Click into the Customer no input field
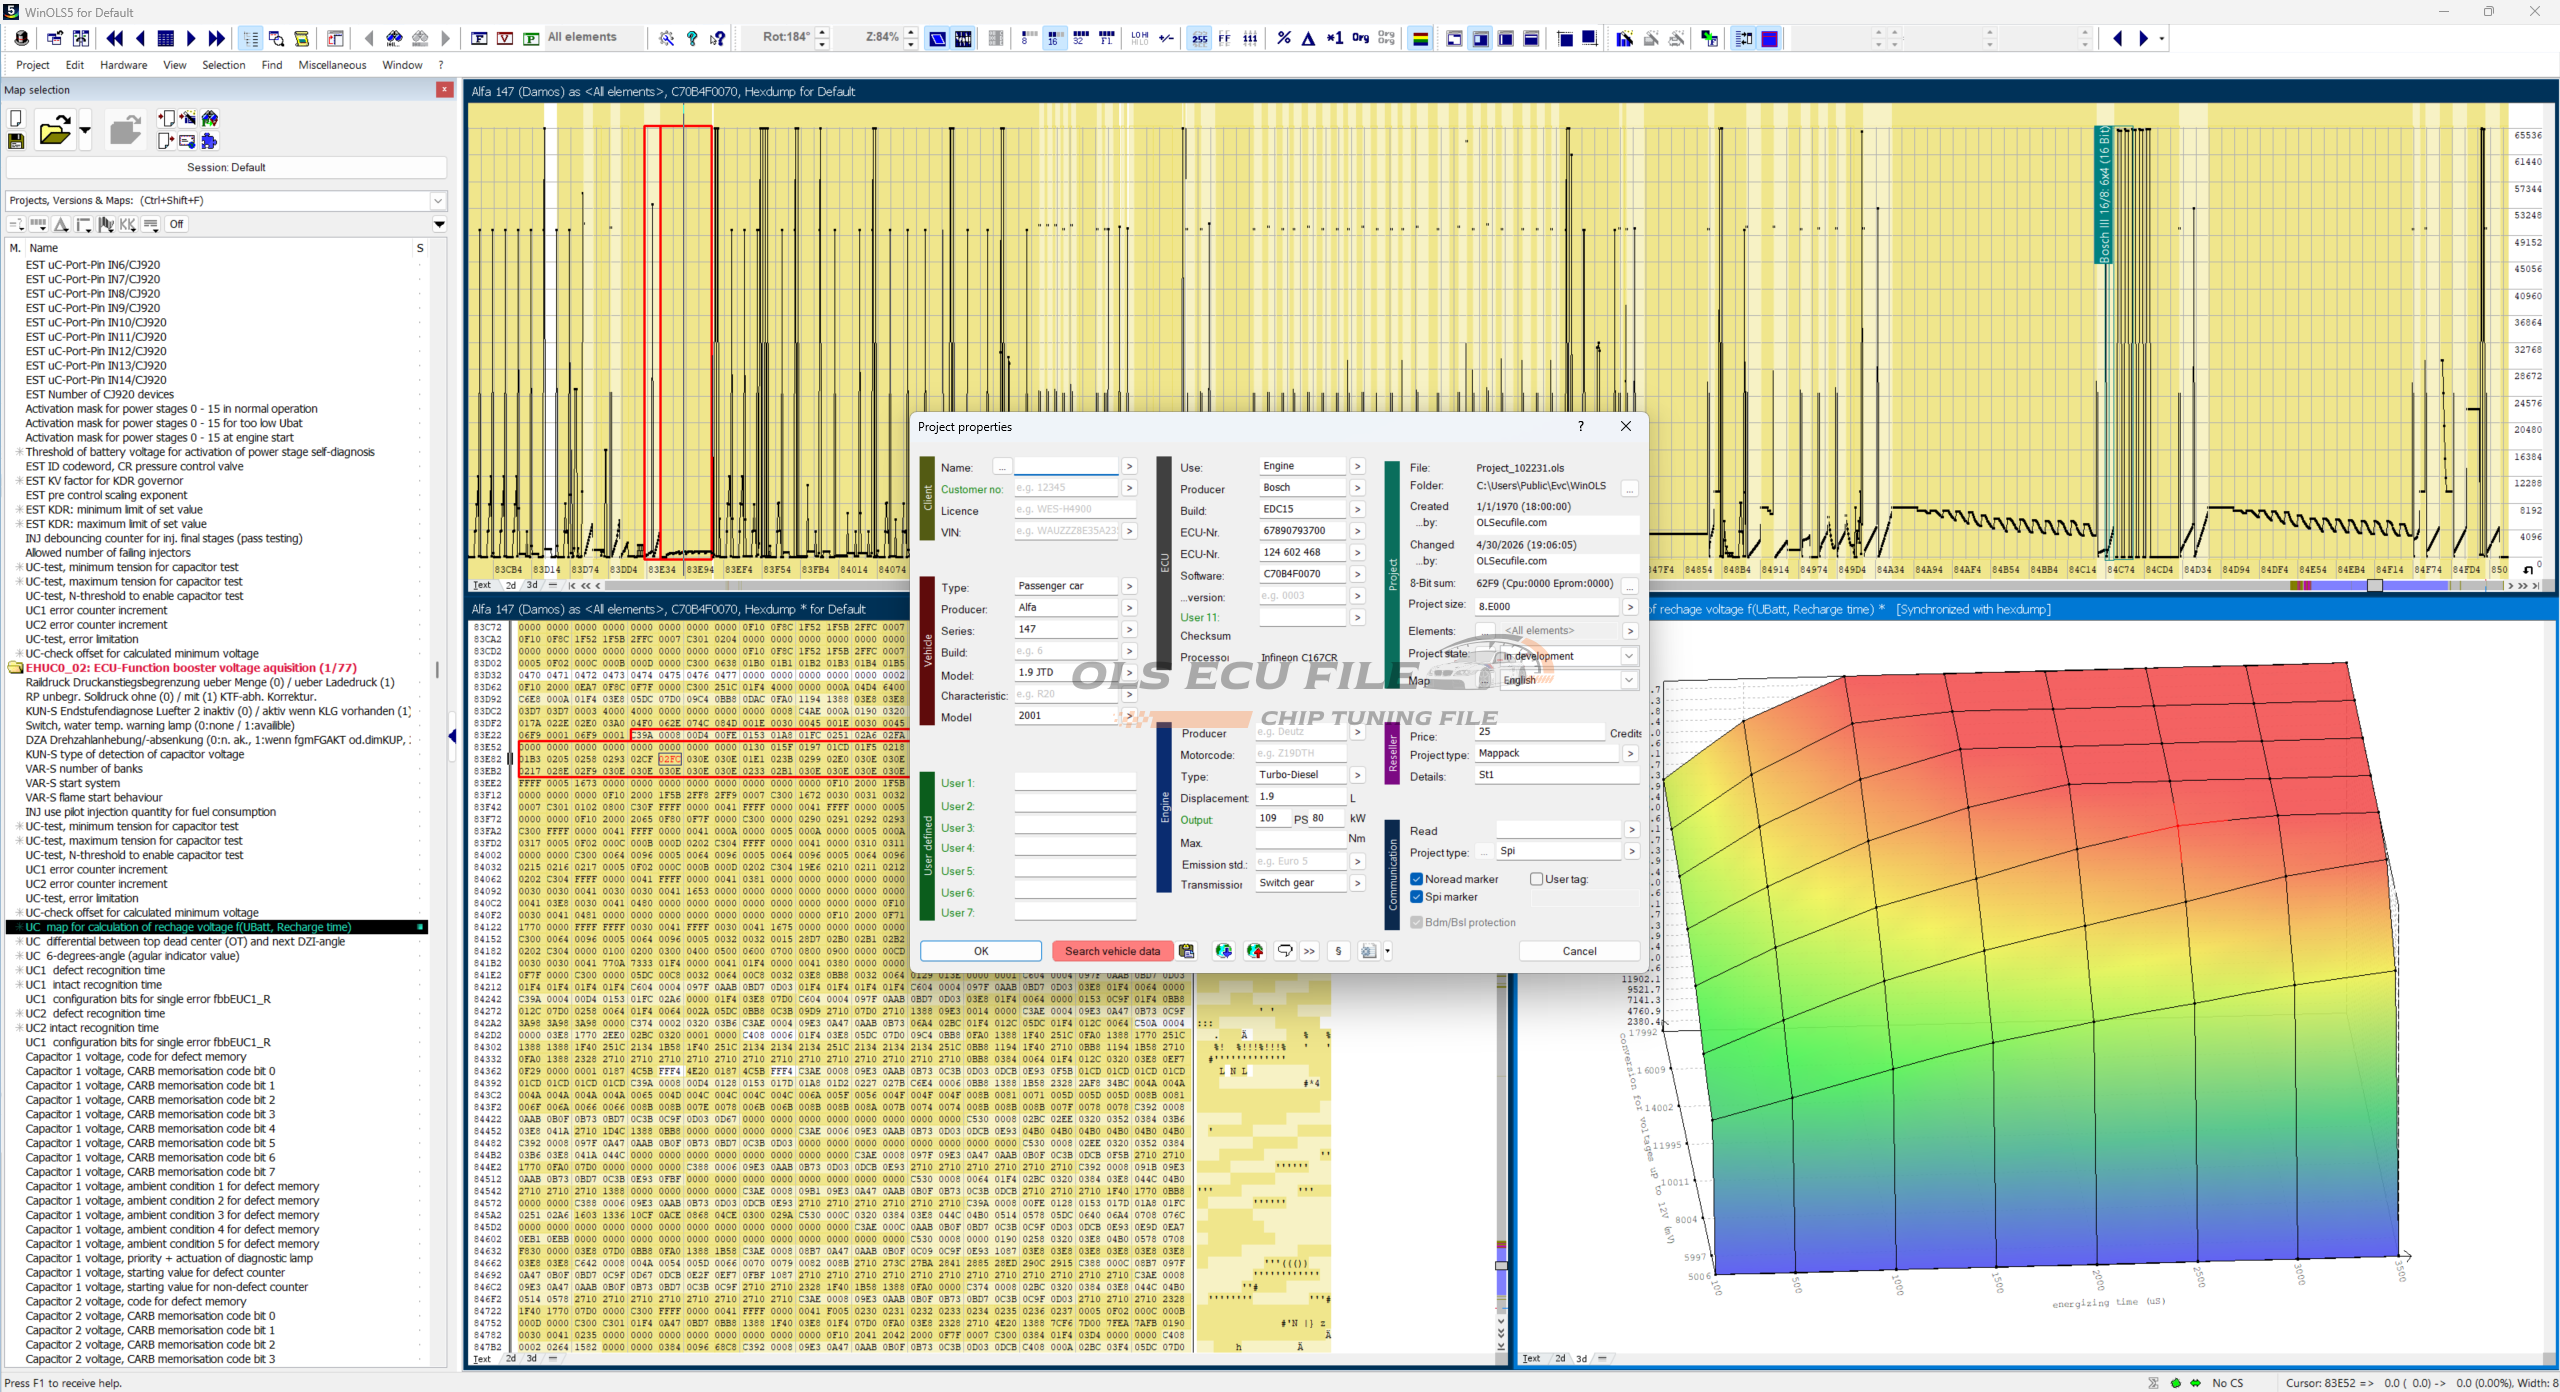Viewport: 2560px width, 1392px height. pos(1066,488)
